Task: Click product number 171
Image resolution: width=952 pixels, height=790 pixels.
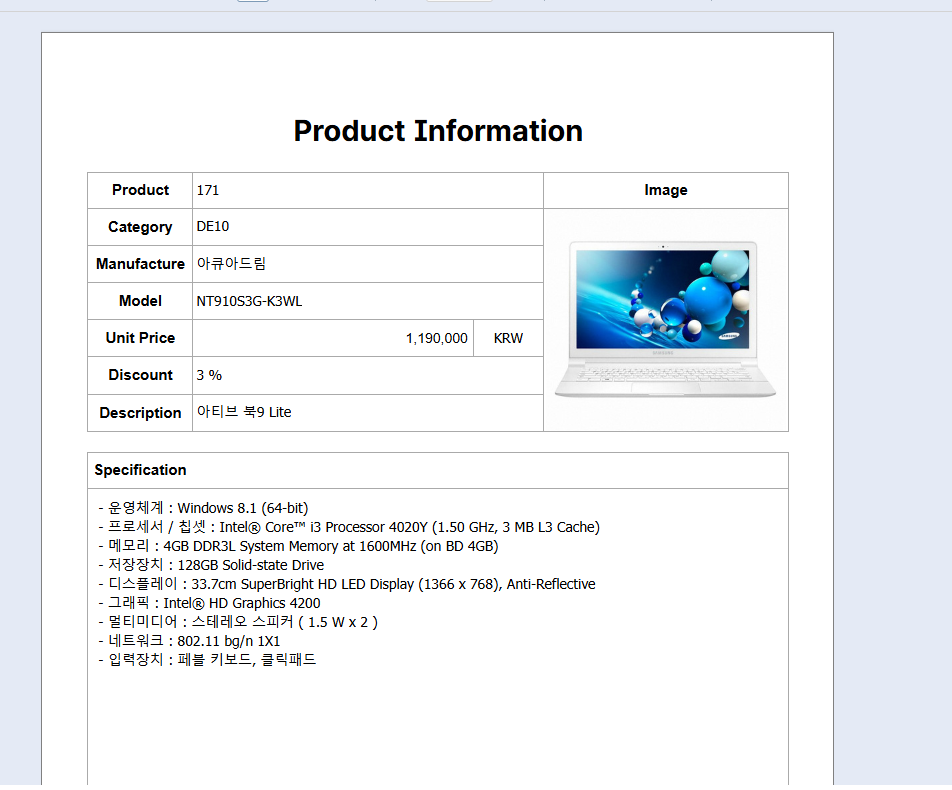Action: (x=208, y=191)
